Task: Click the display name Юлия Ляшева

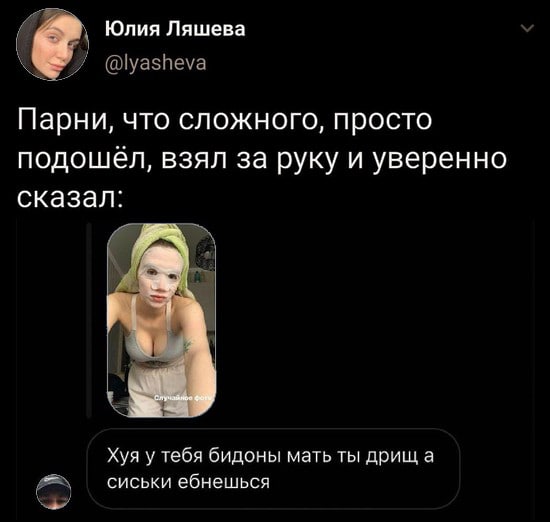Action: 175,29
